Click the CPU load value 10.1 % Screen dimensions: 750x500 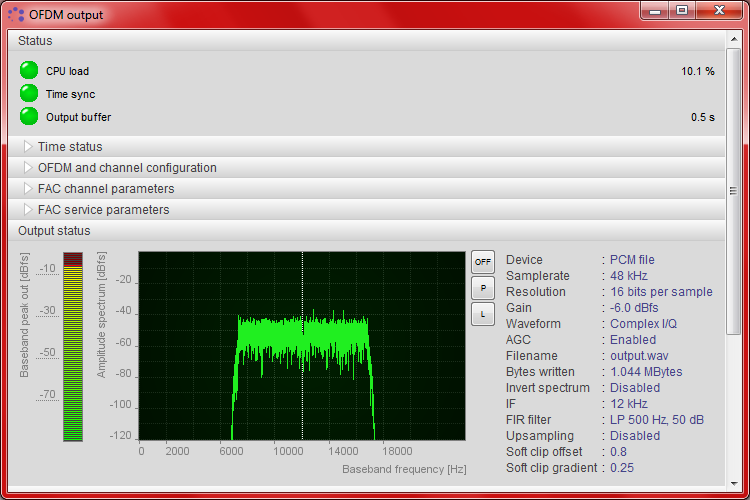point(697,71)
